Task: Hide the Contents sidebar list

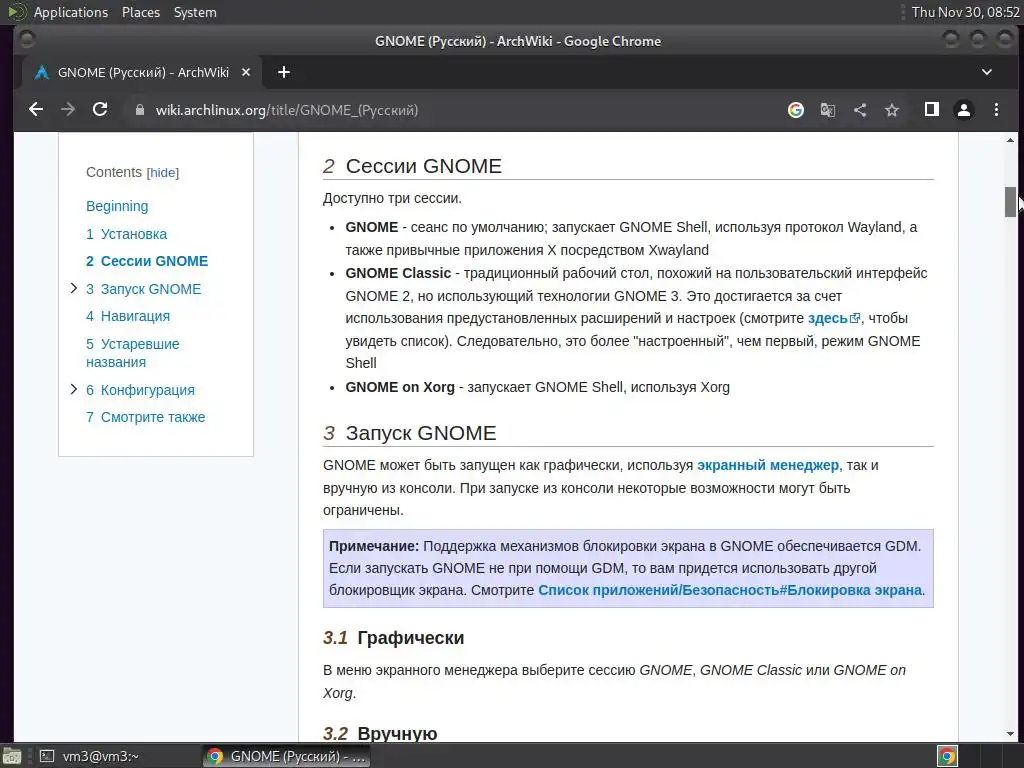Action: pyautogui.click(x=163, y=172)
